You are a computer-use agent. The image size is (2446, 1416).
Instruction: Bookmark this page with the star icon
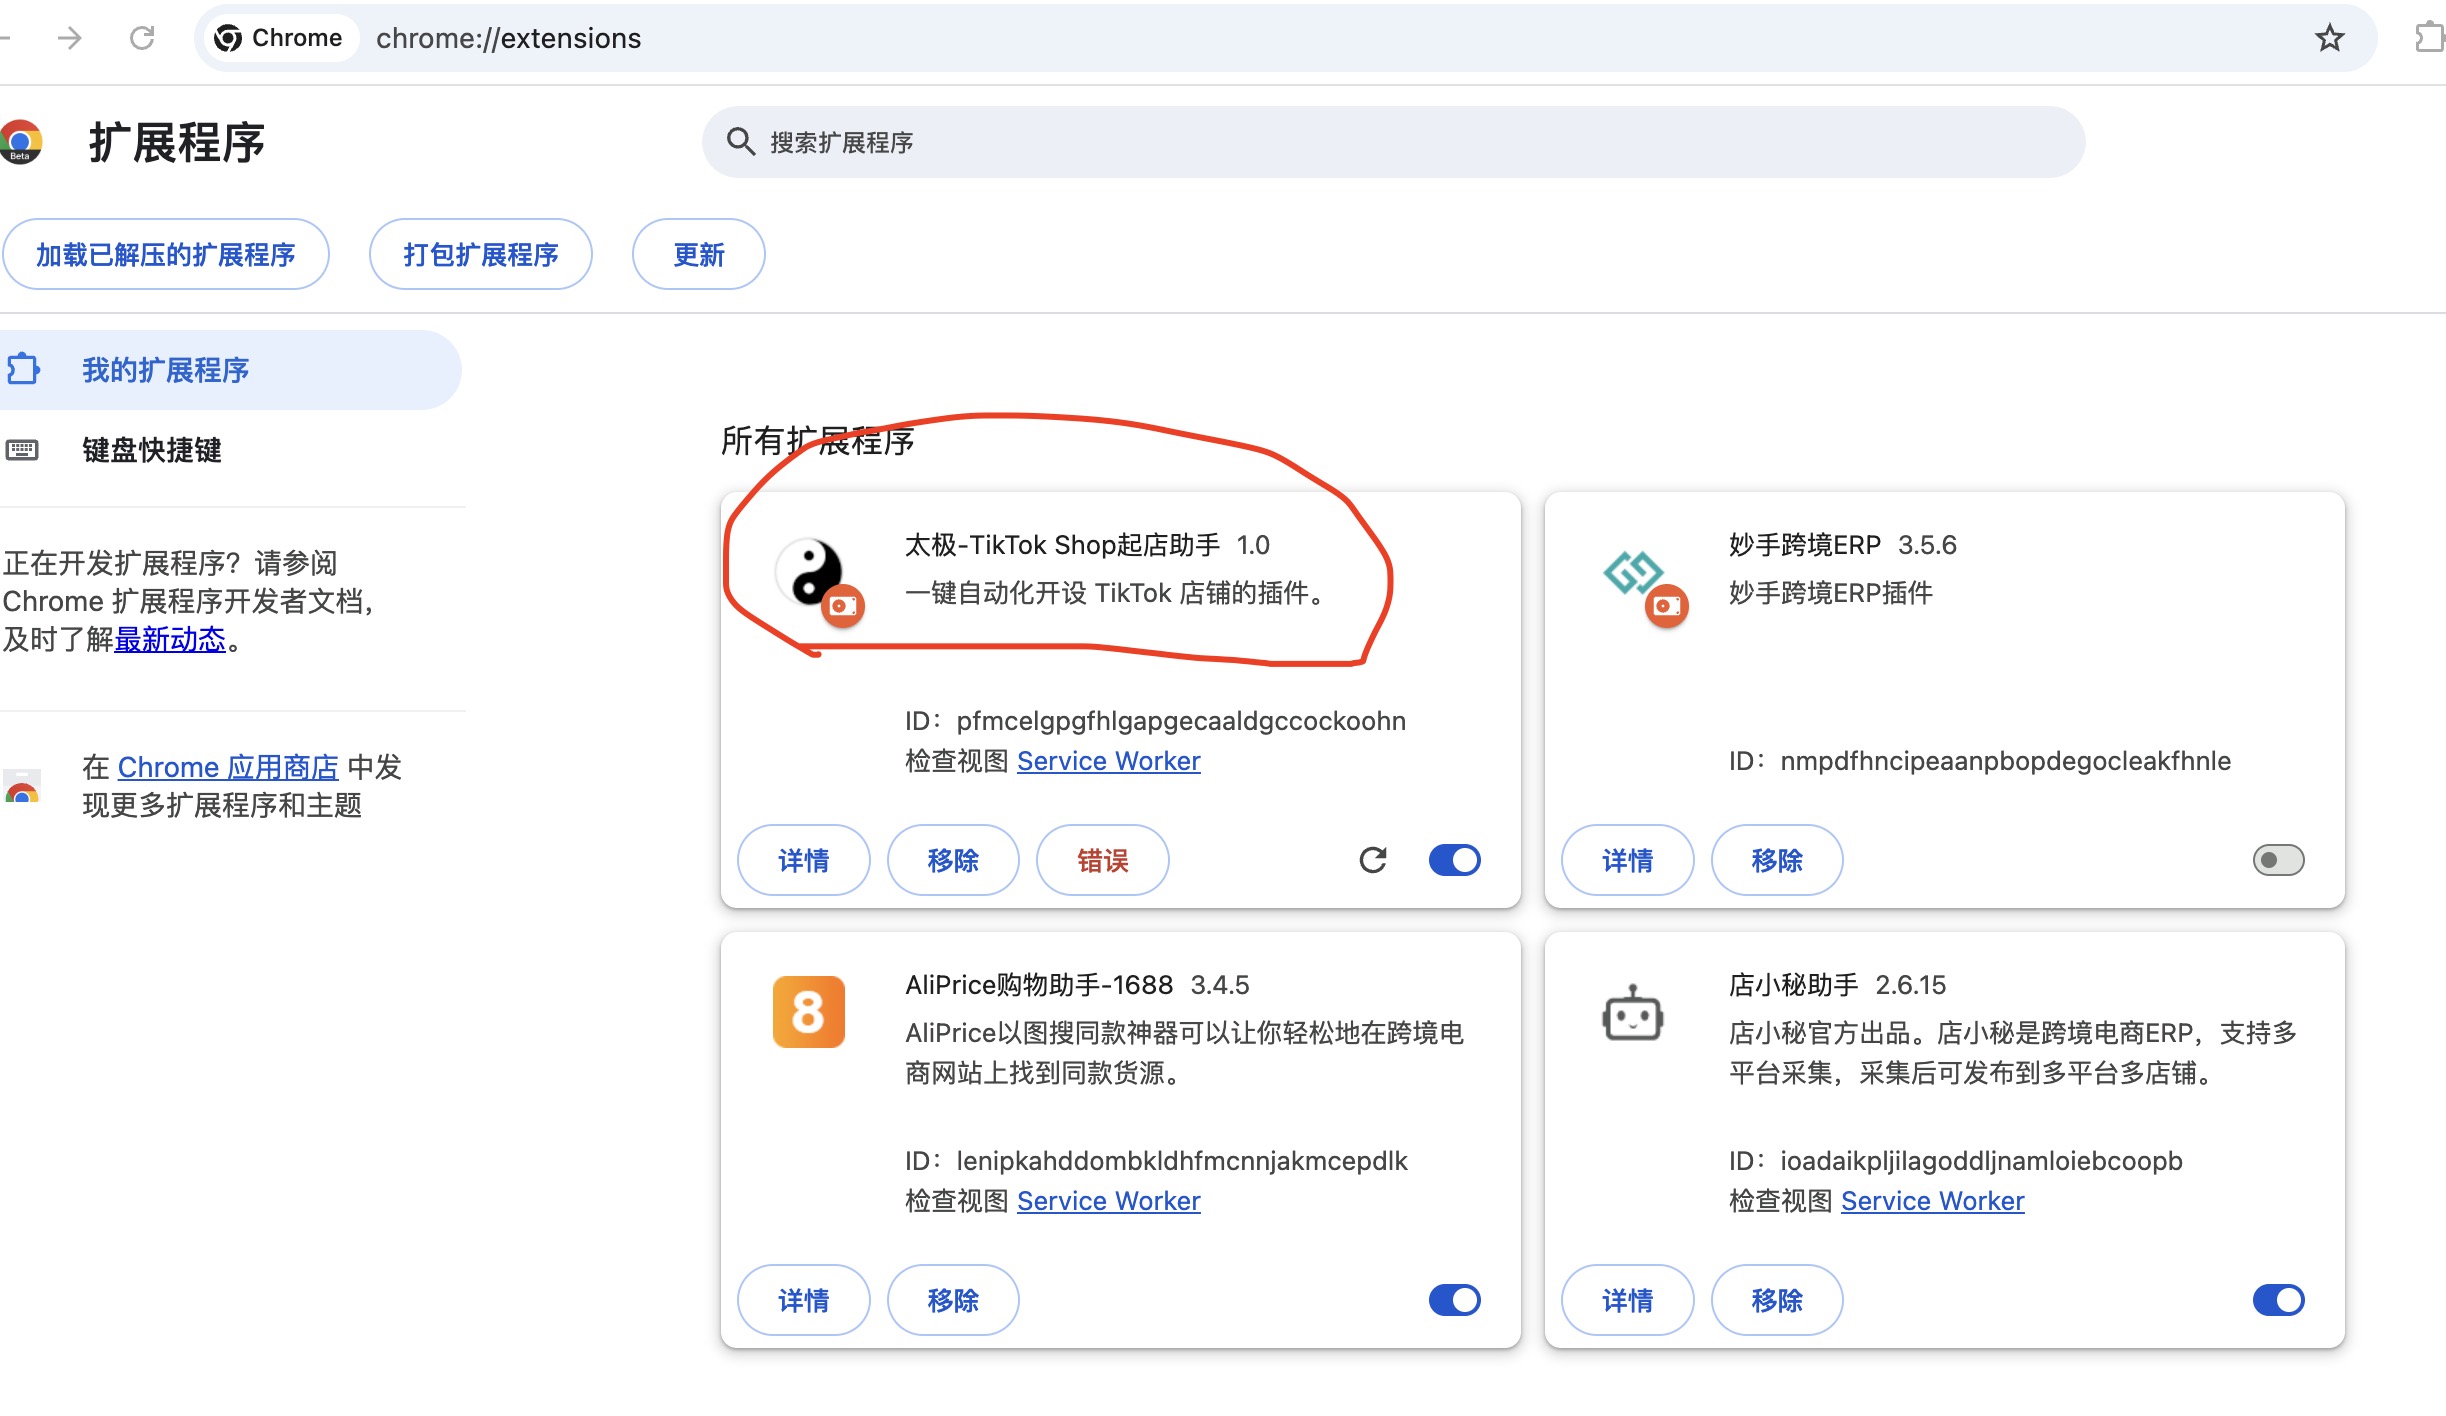2329,38
